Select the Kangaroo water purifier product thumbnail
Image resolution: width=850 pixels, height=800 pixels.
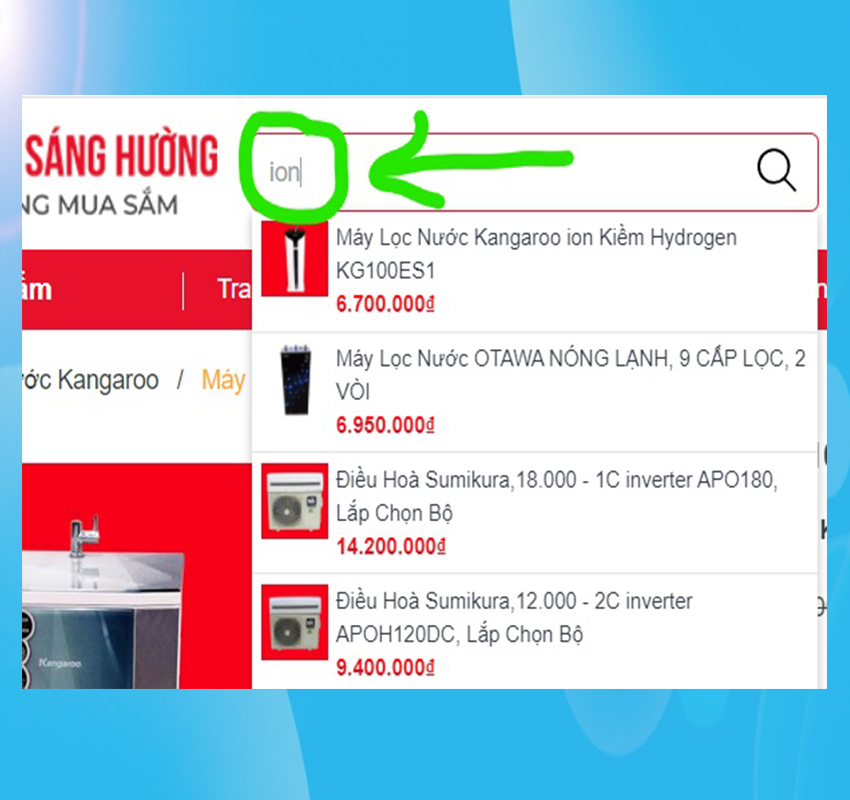point(294,258)
